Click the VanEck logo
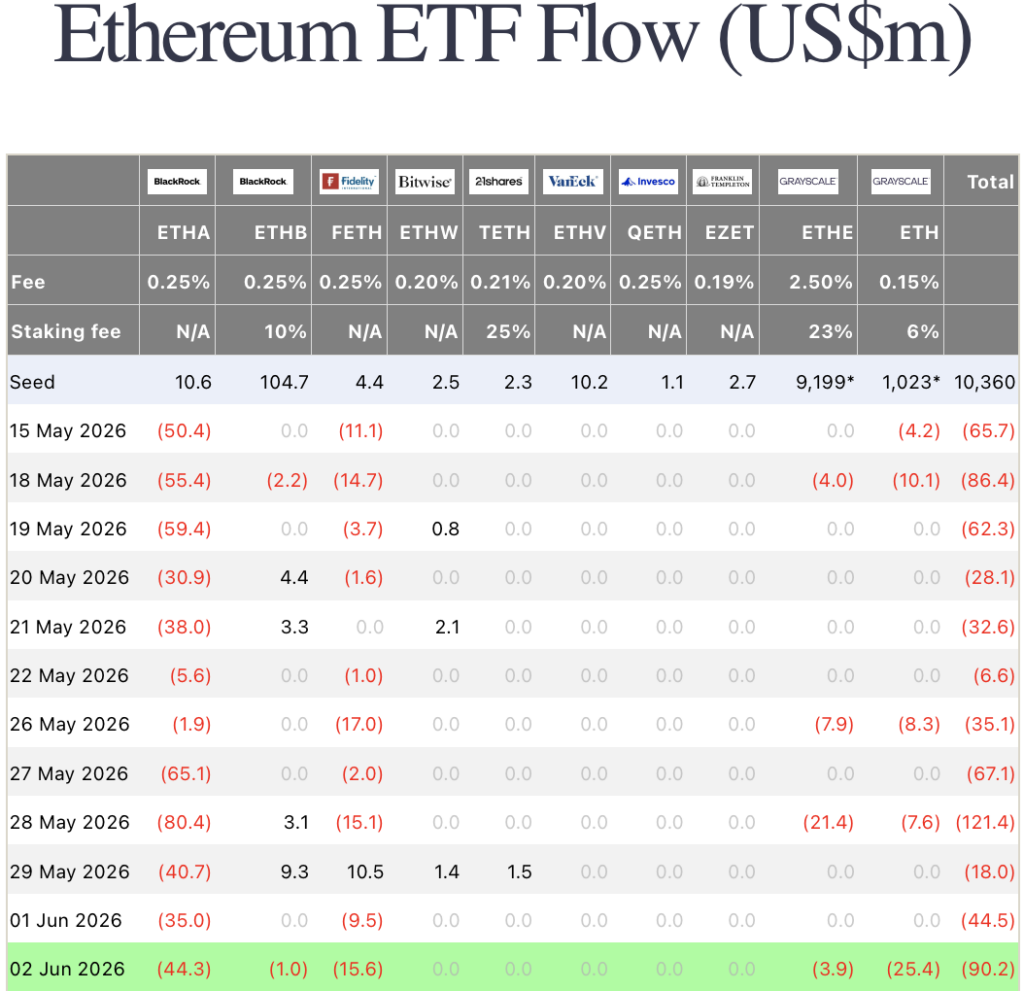This screenshot has width=1024, height=991. click(572, 182)
